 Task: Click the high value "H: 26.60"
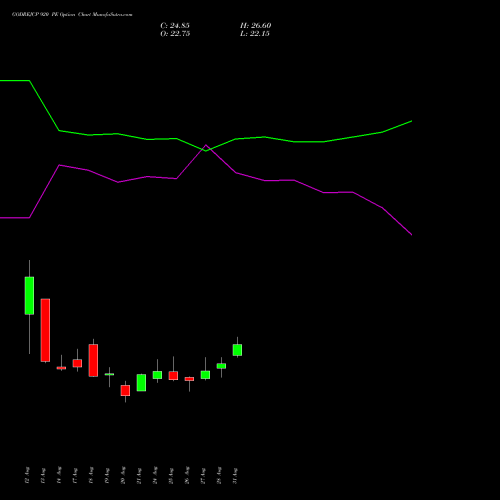[256, 26]
